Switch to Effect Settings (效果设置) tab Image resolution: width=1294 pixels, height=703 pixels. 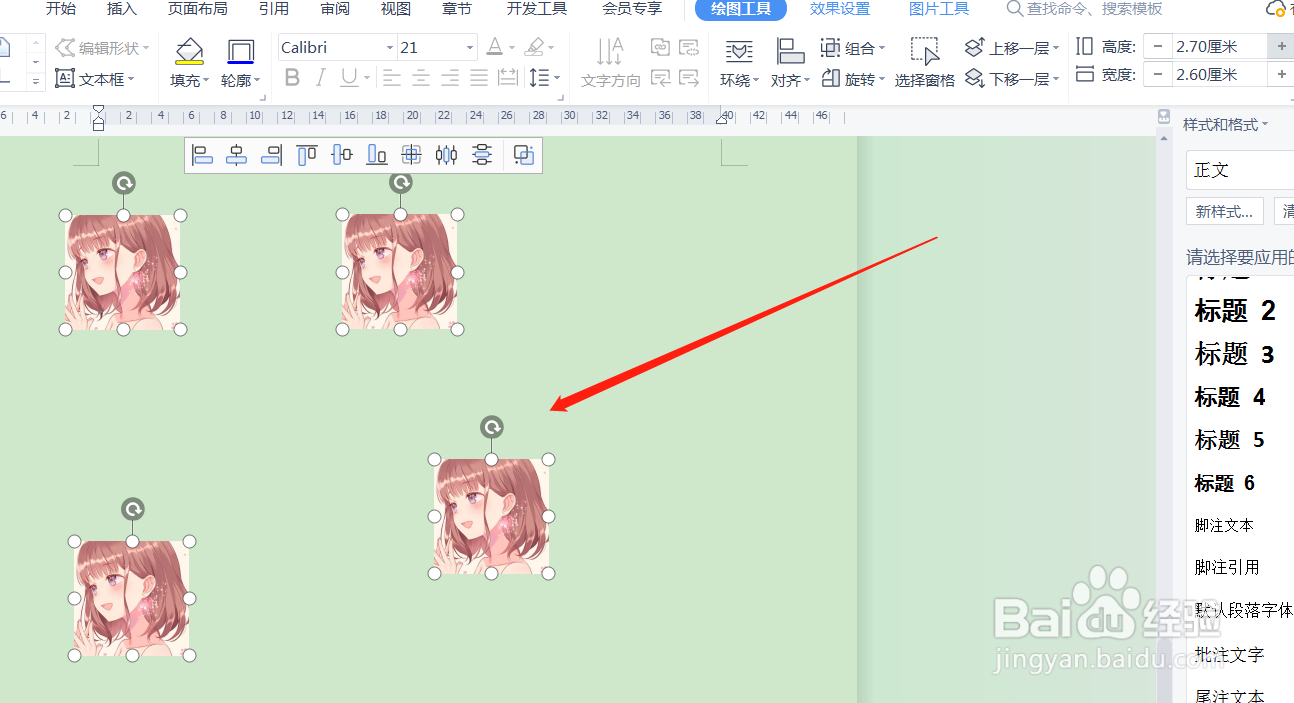pyautogui.click(x=840, y=9)
